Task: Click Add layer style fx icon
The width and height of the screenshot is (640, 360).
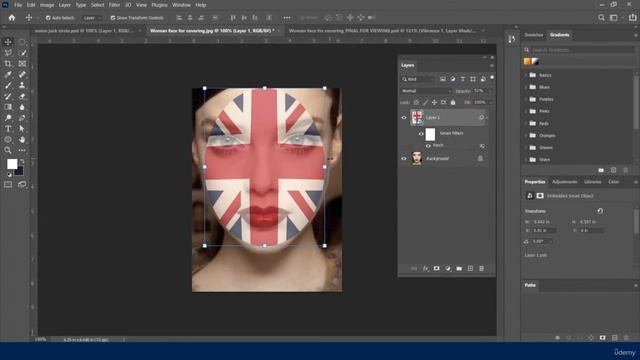Action: pyautogui.click(x=425, y=269)
